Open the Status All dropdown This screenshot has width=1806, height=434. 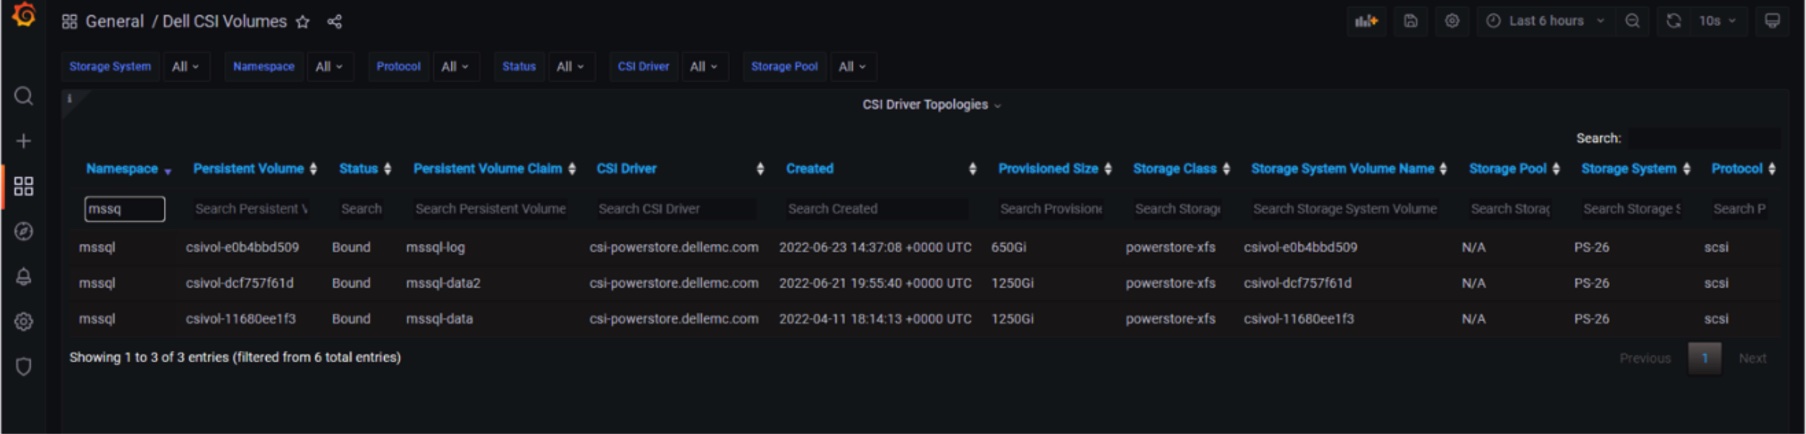571,66
